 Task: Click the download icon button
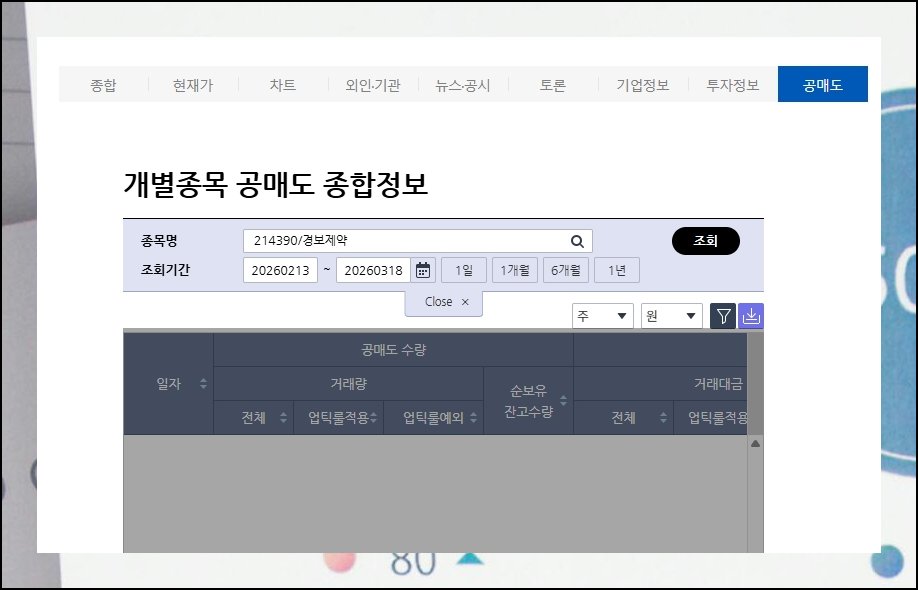coord(751,316)
